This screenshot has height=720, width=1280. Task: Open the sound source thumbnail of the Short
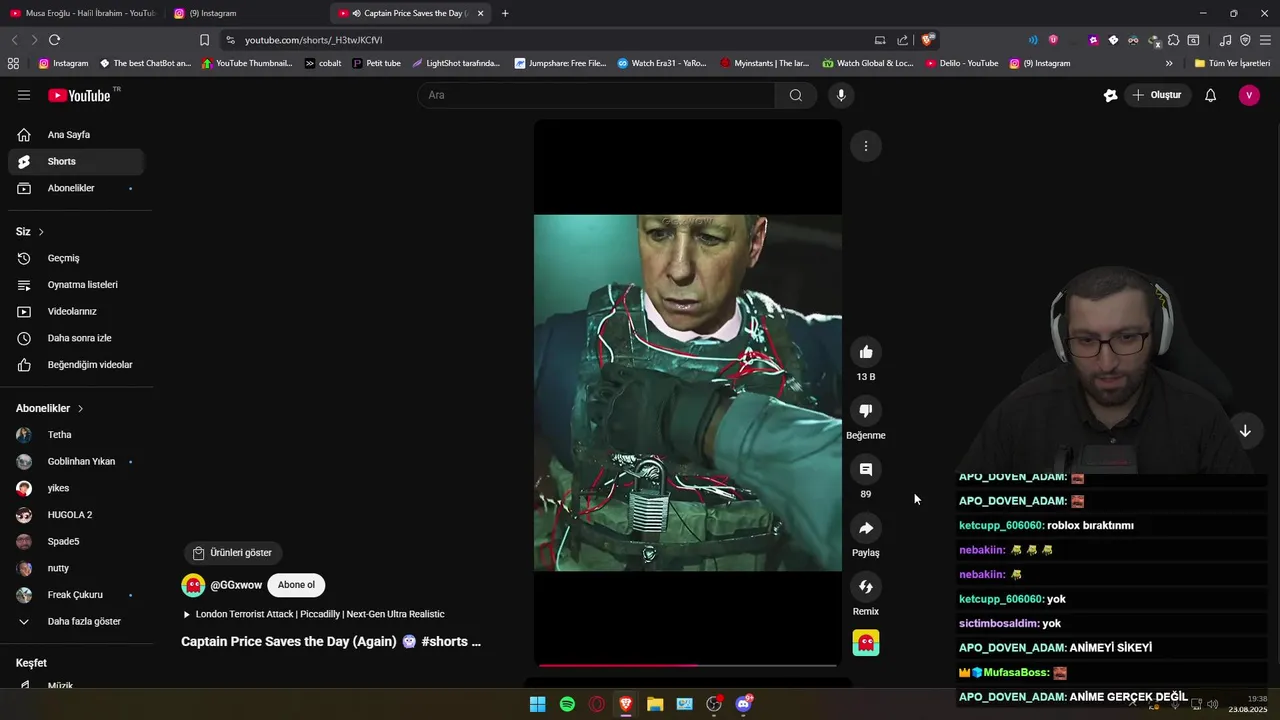[x=866, y=643]
